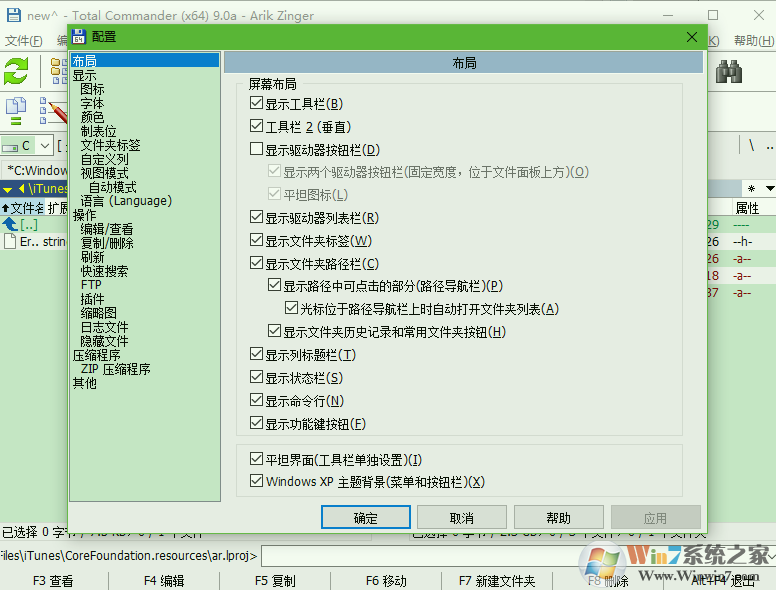This screenshot has width=776, height=590.
Task: Select 语言 (Language) in the config tree
Action: [126, 201]
